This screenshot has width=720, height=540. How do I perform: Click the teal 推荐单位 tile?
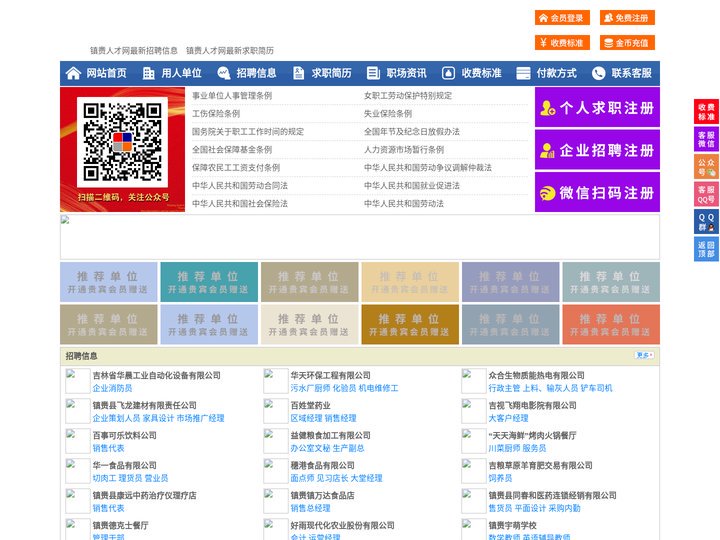tap(209, 282)
